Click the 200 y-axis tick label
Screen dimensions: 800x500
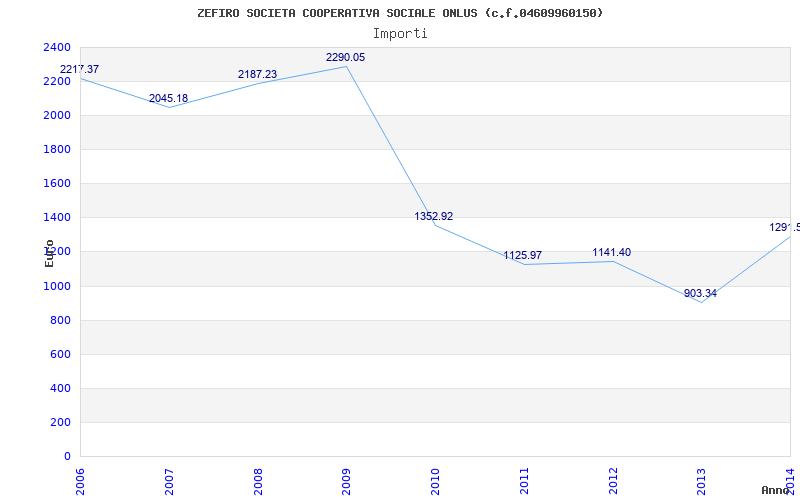[x=61, y=422]
